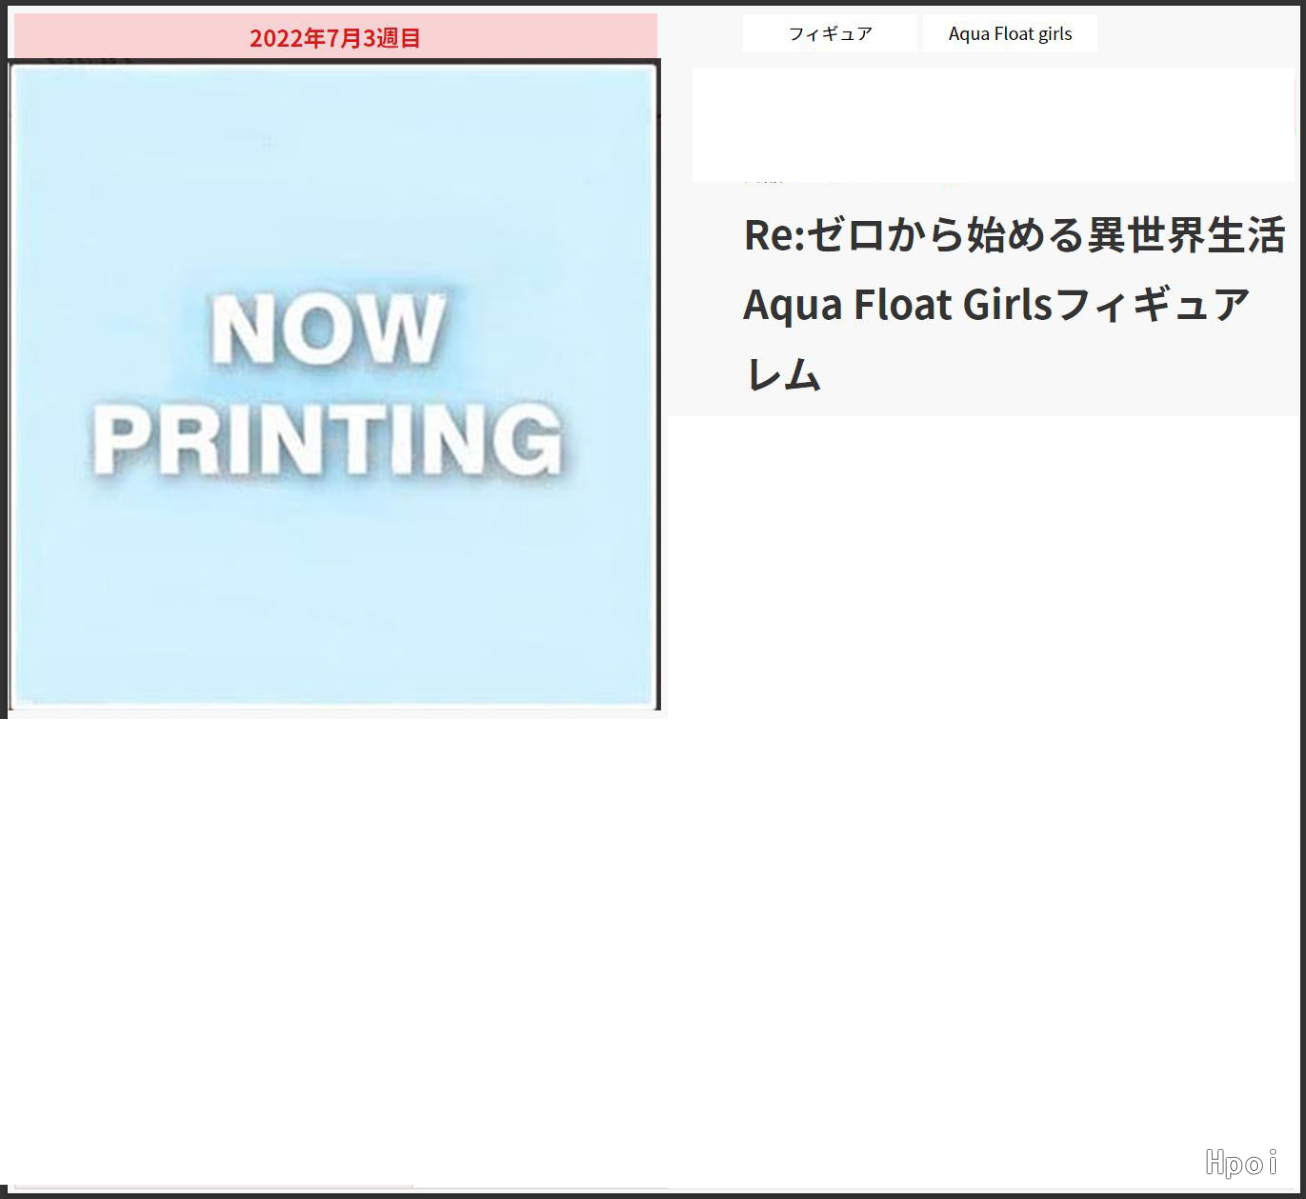Click the Hpoi watermark logo

1240,1162
